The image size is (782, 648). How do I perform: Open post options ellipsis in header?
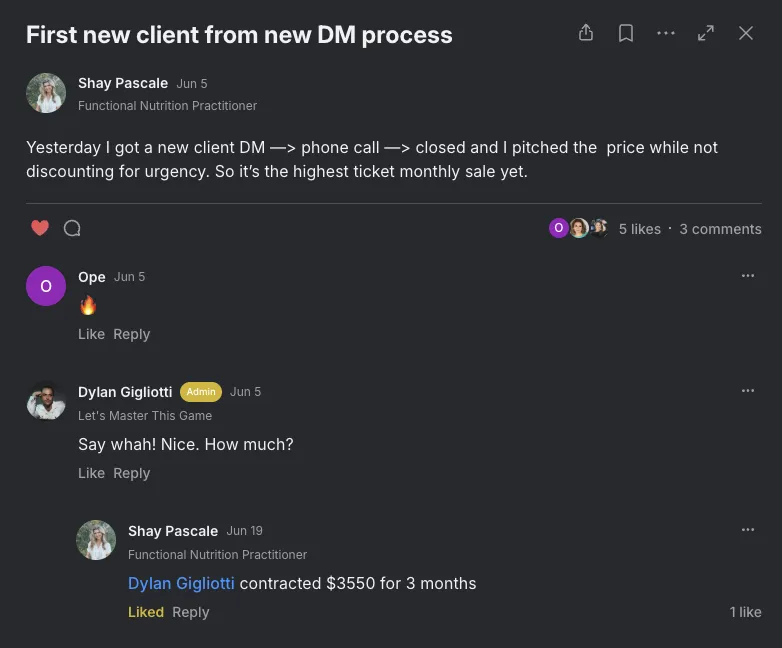(666, 33)
